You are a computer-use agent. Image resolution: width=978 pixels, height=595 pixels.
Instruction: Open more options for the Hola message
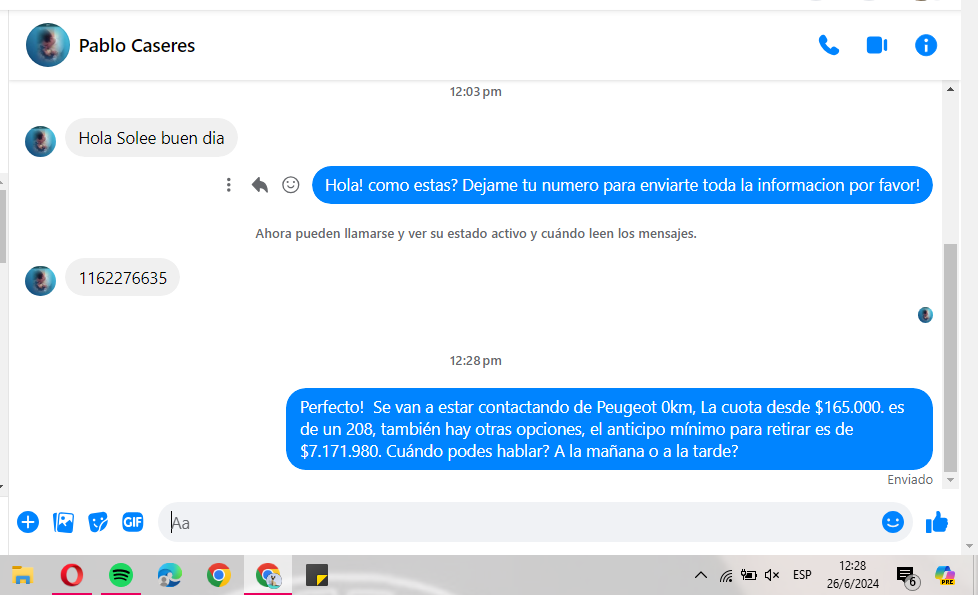pos(228,185)
